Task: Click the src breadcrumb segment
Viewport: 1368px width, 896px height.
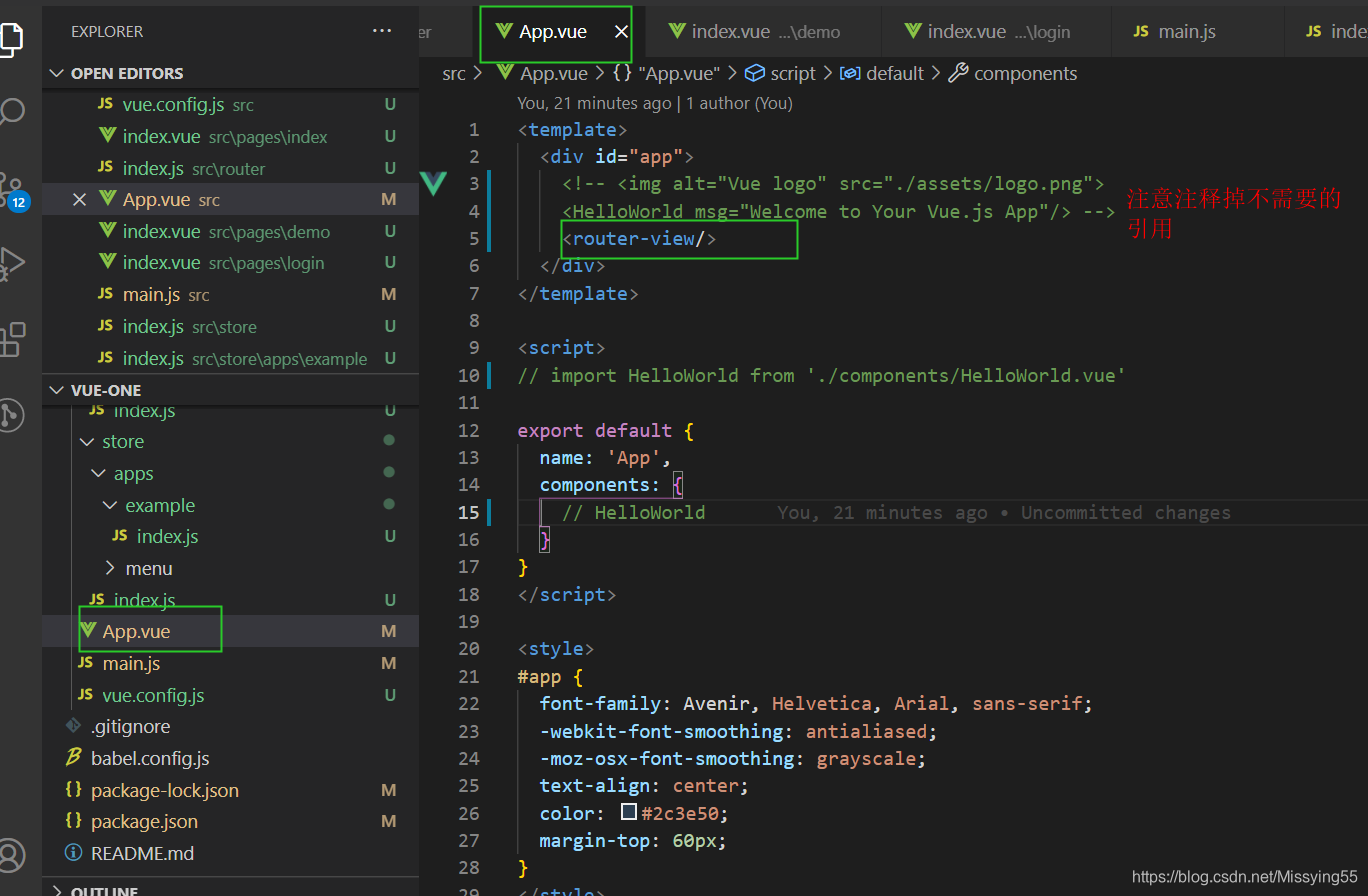Action: tap(454, 74)
